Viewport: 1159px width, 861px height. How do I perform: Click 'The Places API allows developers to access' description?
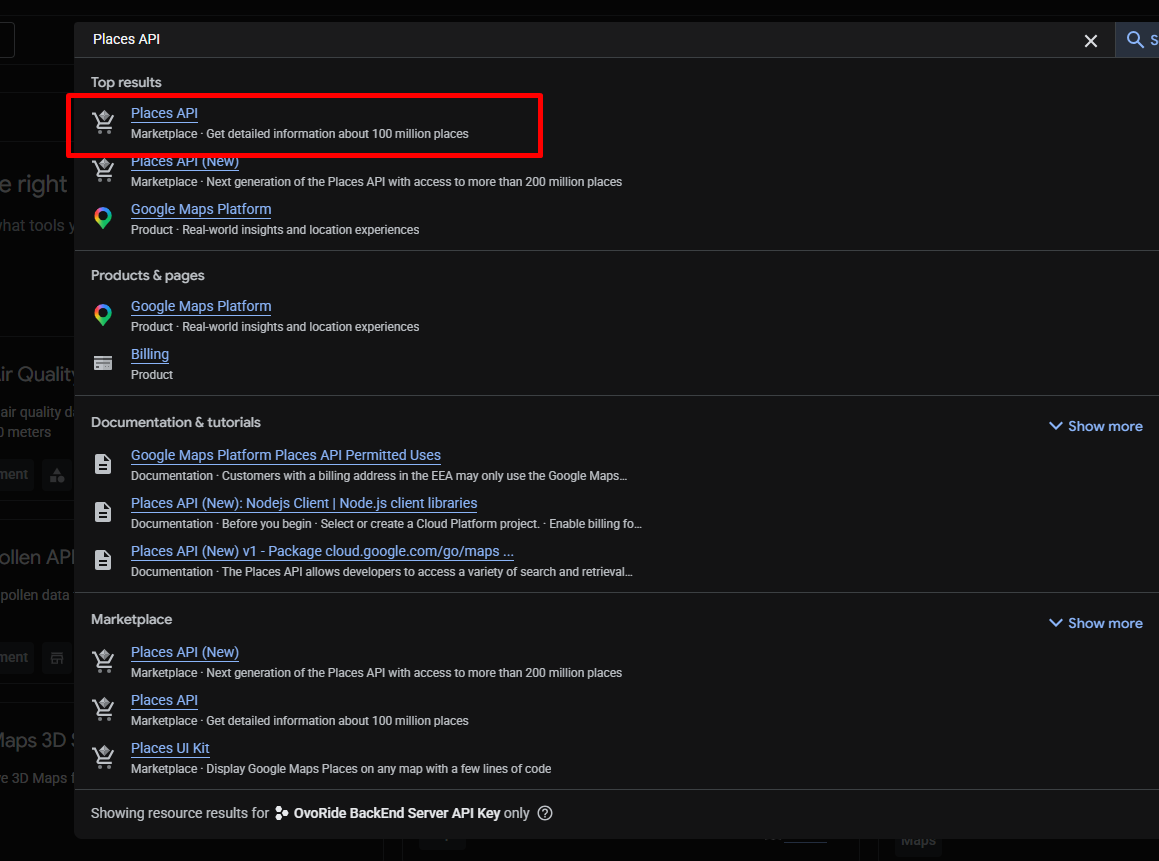pyautogui.click(x=427, y=572)
